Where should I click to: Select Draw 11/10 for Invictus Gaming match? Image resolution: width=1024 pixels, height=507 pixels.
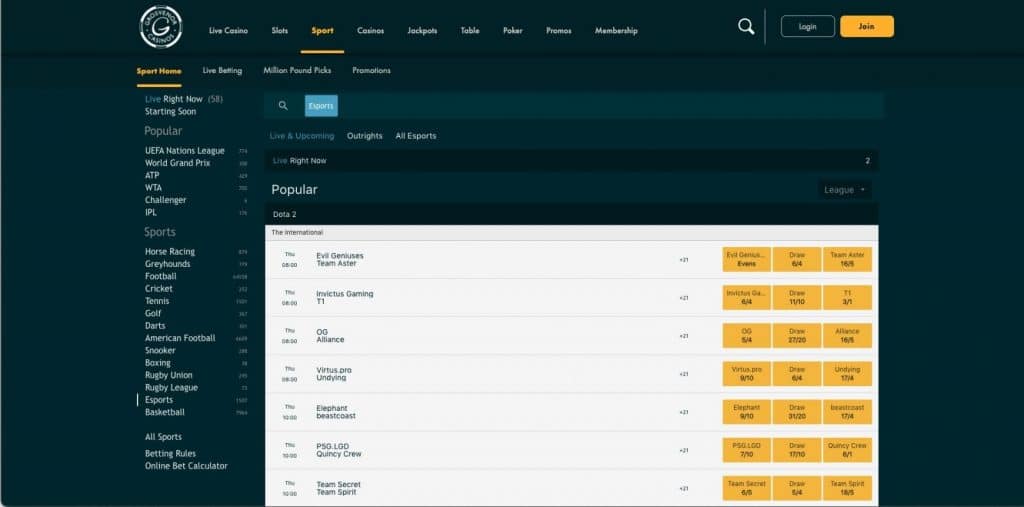[796, 298]
